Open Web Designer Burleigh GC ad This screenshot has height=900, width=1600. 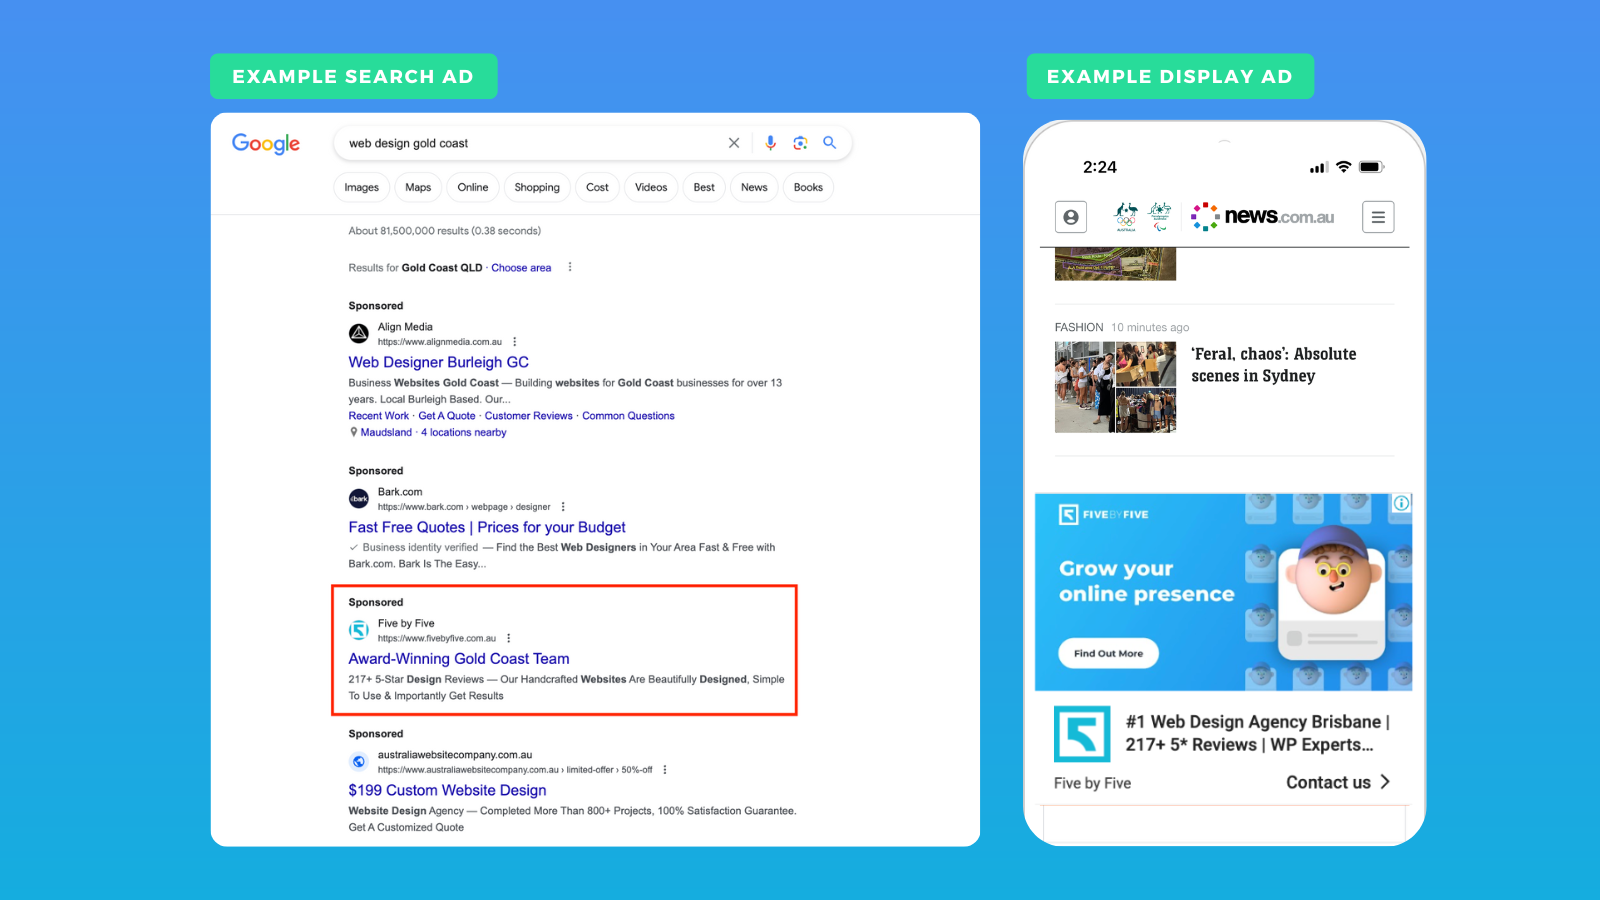tap(439, 362)
